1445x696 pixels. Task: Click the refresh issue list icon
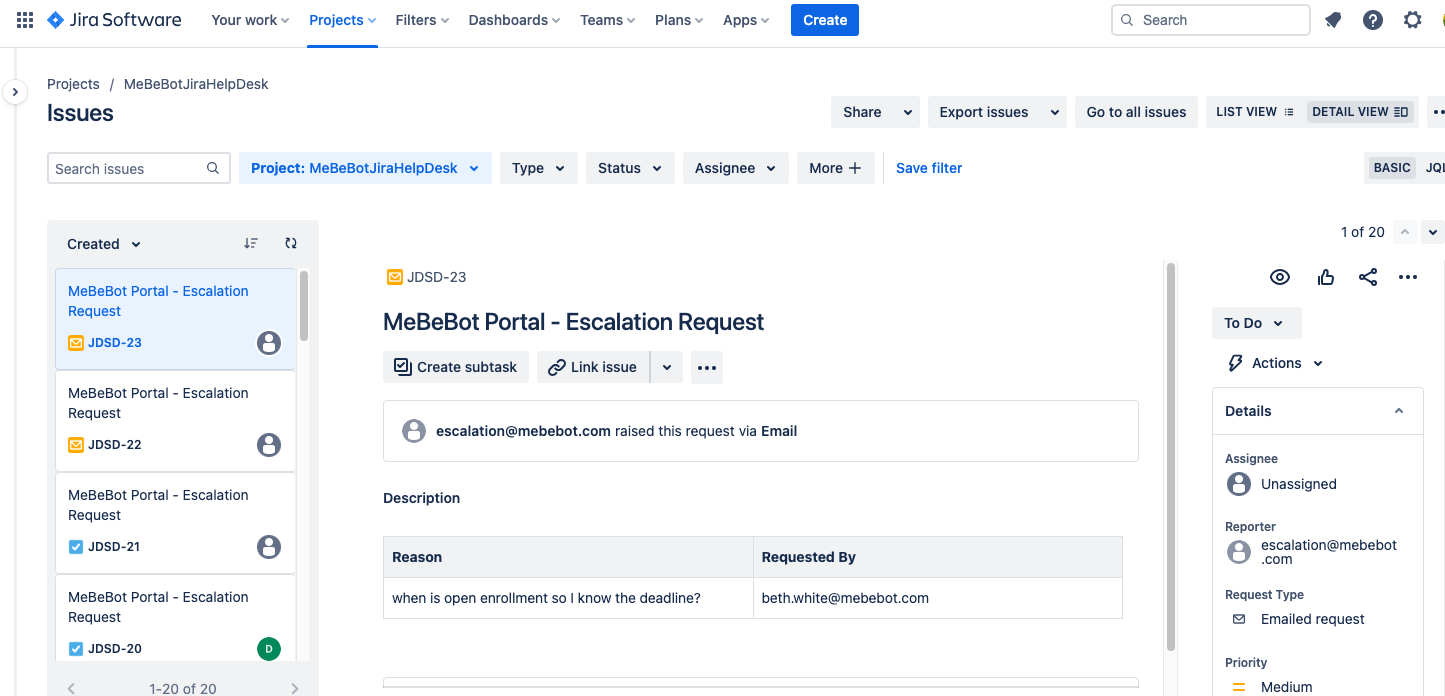pyautogui.click(x=291, y=243)
